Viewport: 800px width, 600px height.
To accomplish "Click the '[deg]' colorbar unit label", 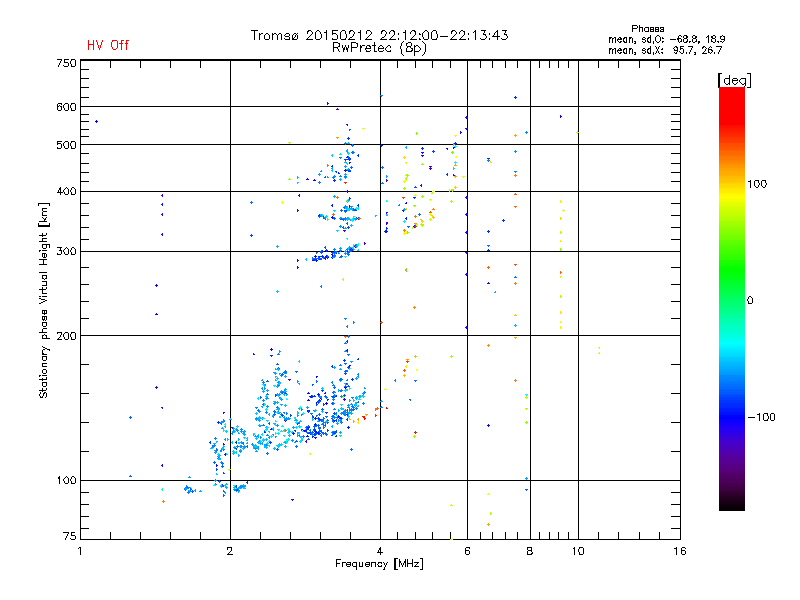I will click(734, 80).
